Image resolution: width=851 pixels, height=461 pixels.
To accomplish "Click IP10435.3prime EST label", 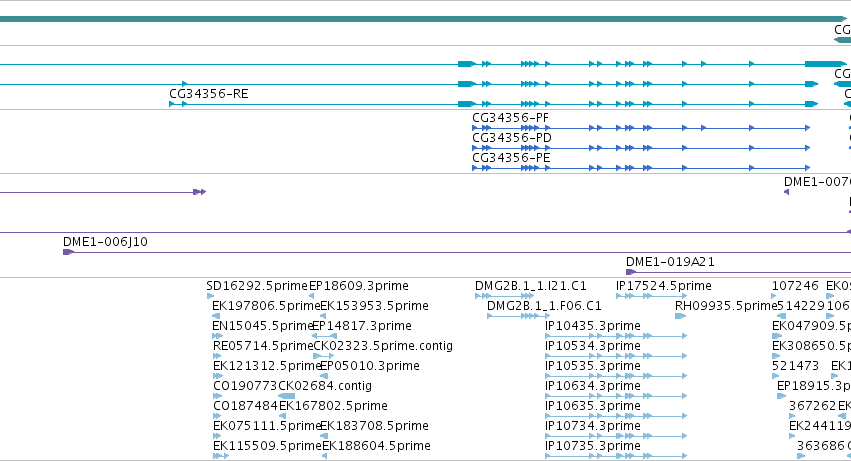I will (x=593, y=326).
